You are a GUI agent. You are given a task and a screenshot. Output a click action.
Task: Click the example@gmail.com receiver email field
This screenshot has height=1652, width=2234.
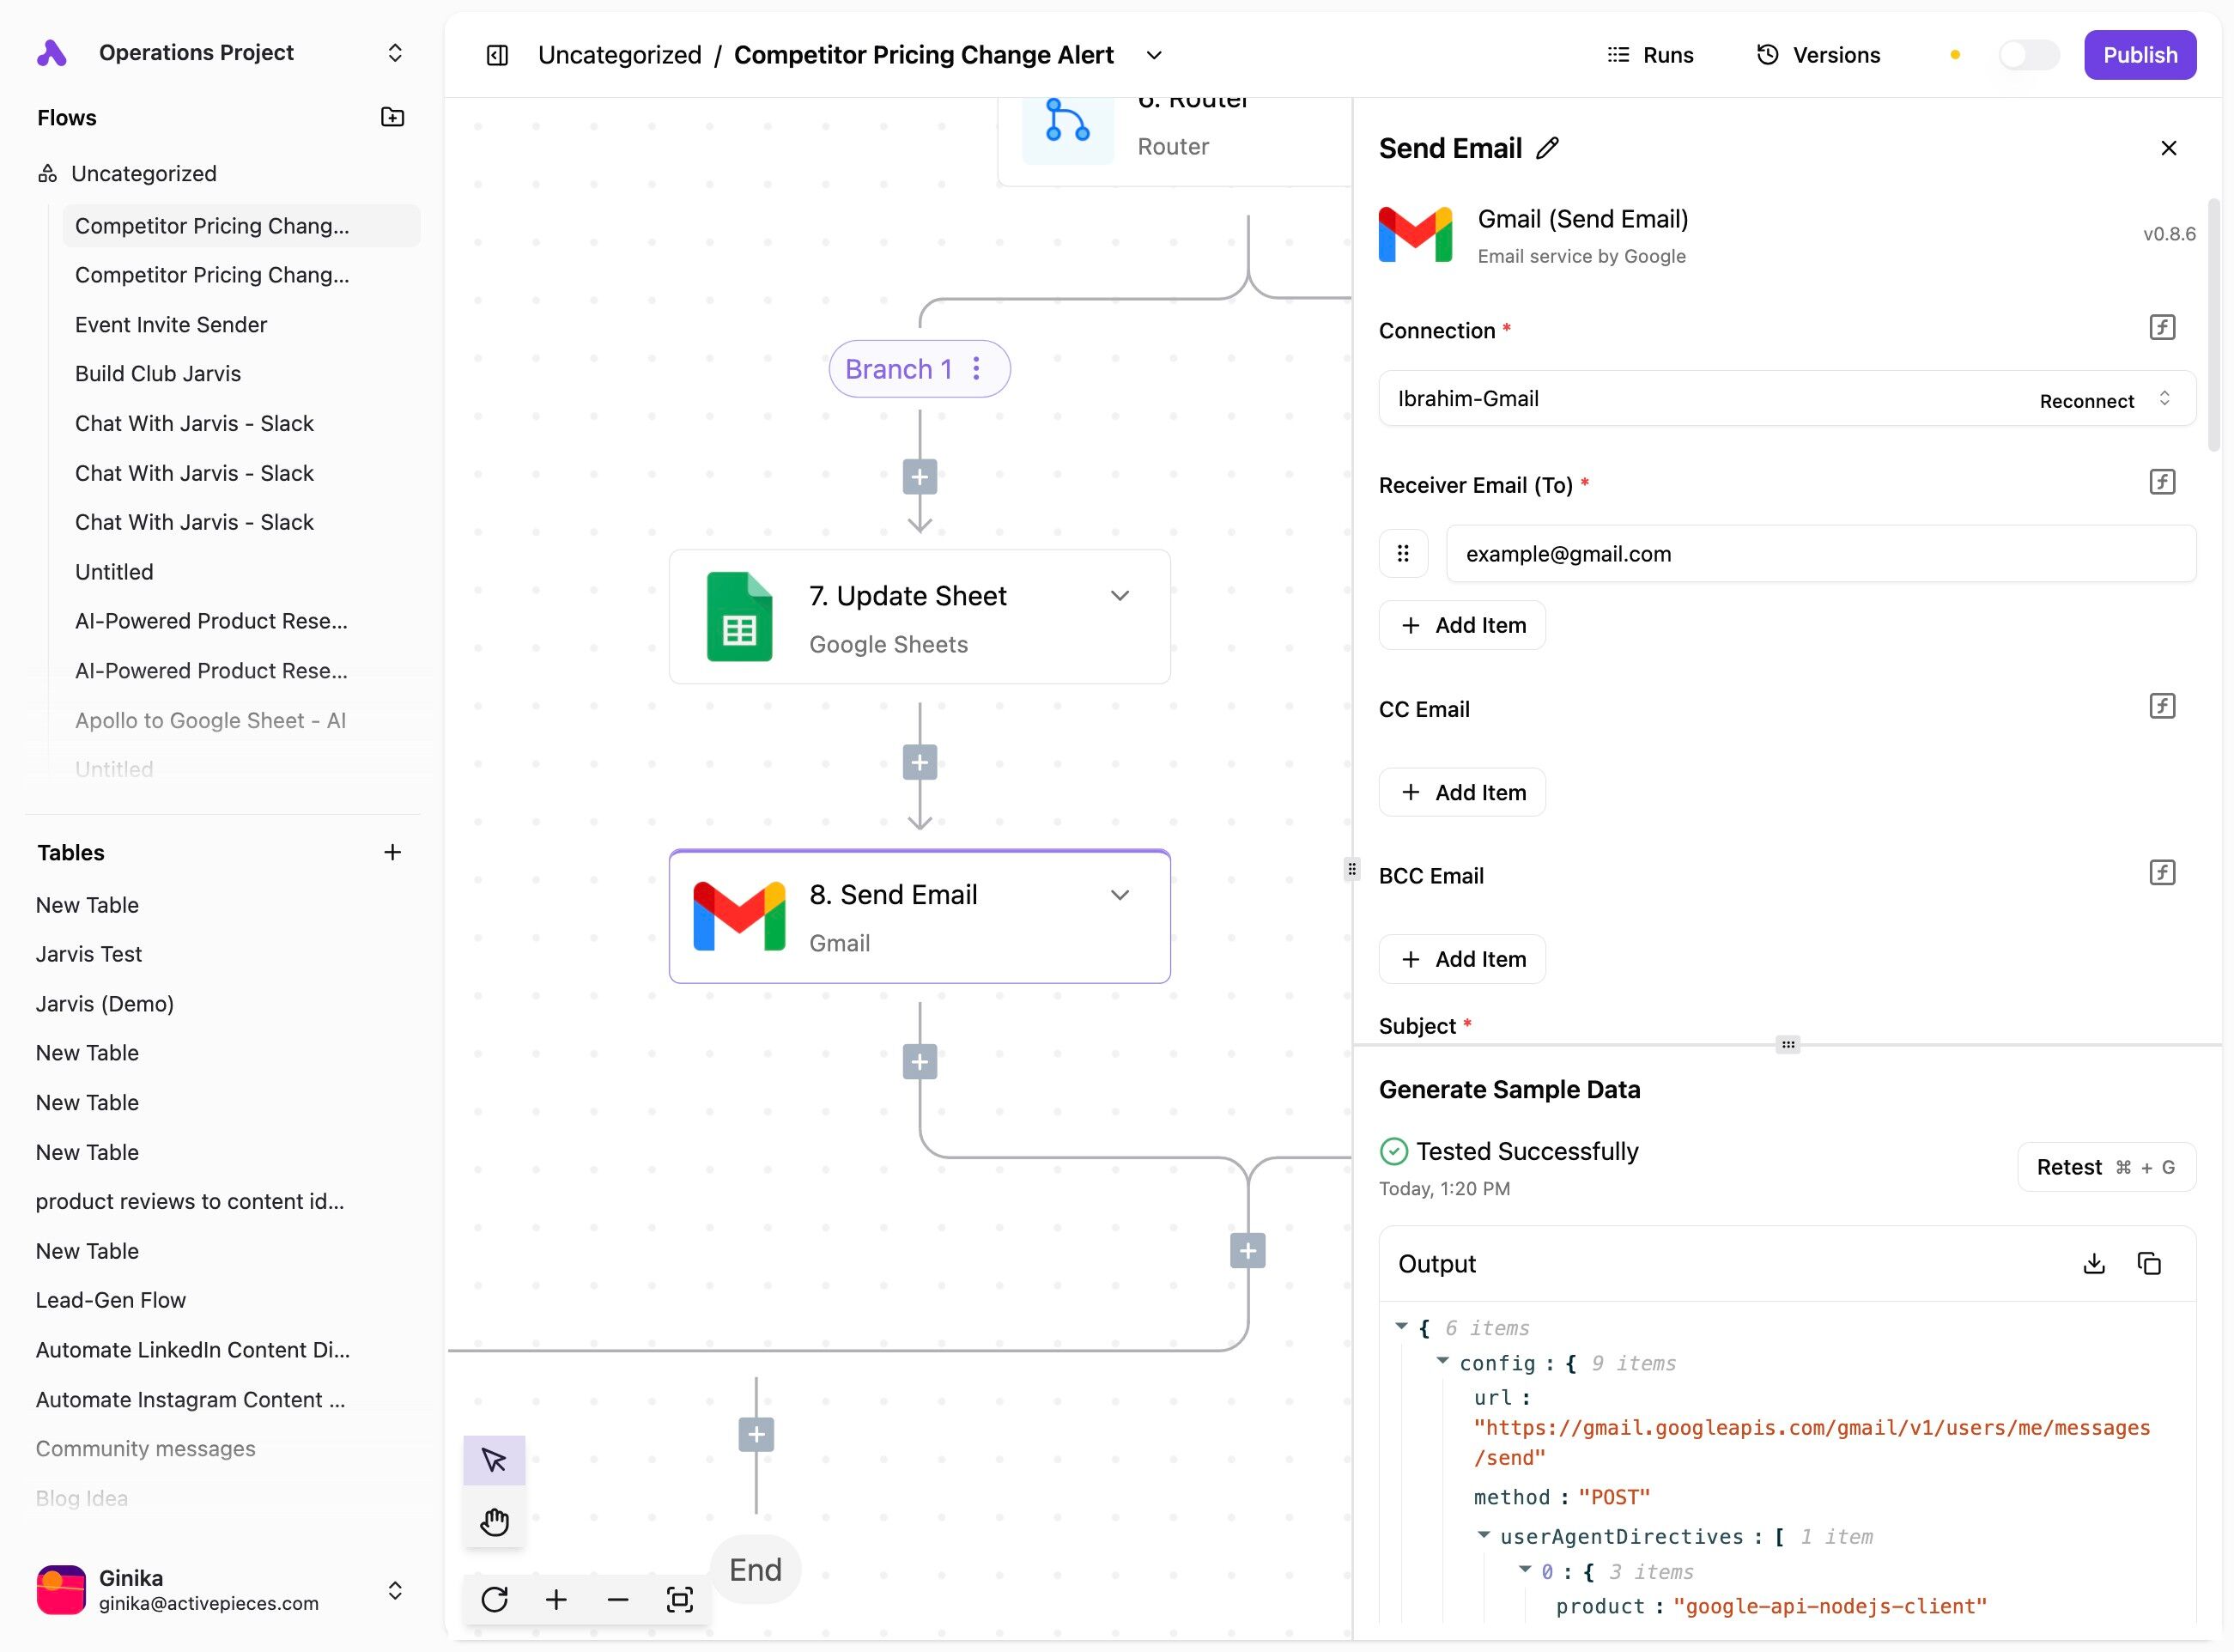point(1819,553)
